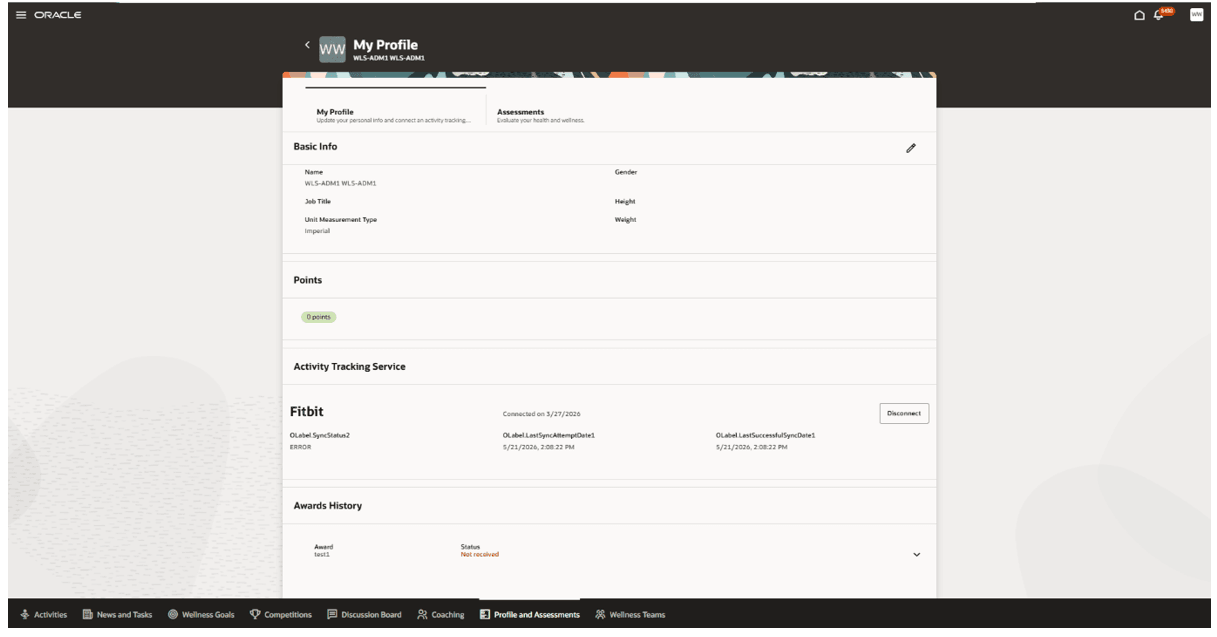Click the Weight label
Screen dimensions: 1217x637
(625, 219)
